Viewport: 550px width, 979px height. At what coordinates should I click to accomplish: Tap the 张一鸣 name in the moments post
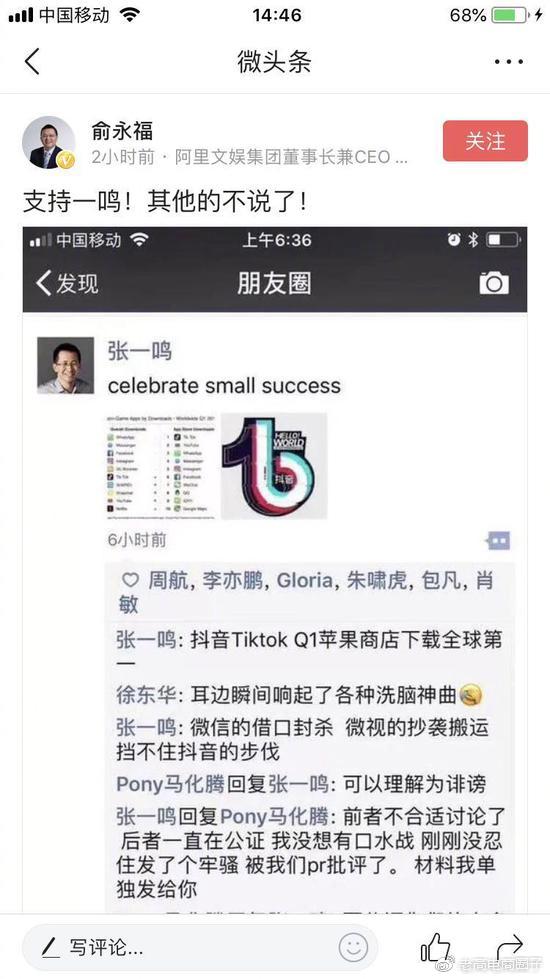coord(139,351)
